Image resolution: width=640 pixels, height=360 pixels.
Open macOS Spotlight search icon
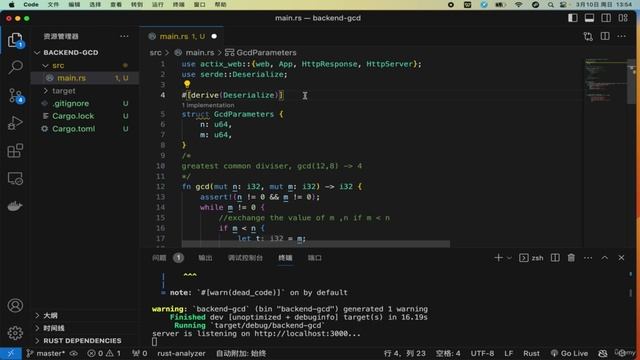551,4
